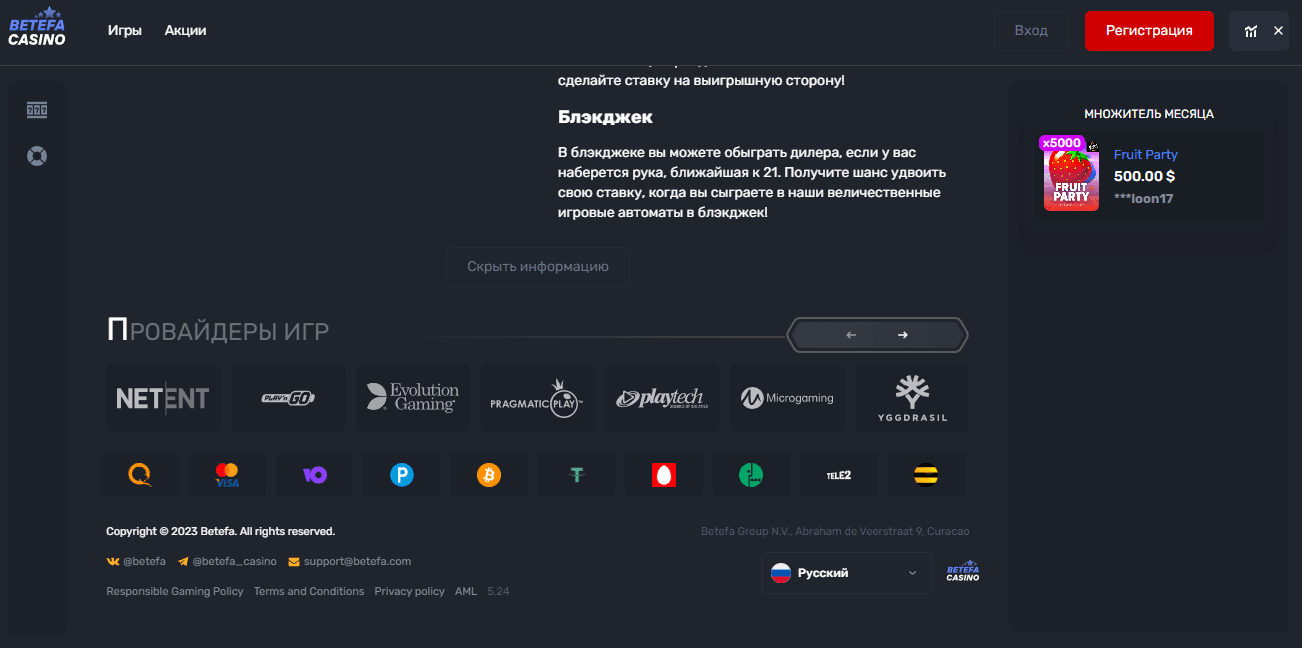Viewport: 1302px width, 648px height.
Task: Select the QIWI payment icon
Action: coord(140,476)
